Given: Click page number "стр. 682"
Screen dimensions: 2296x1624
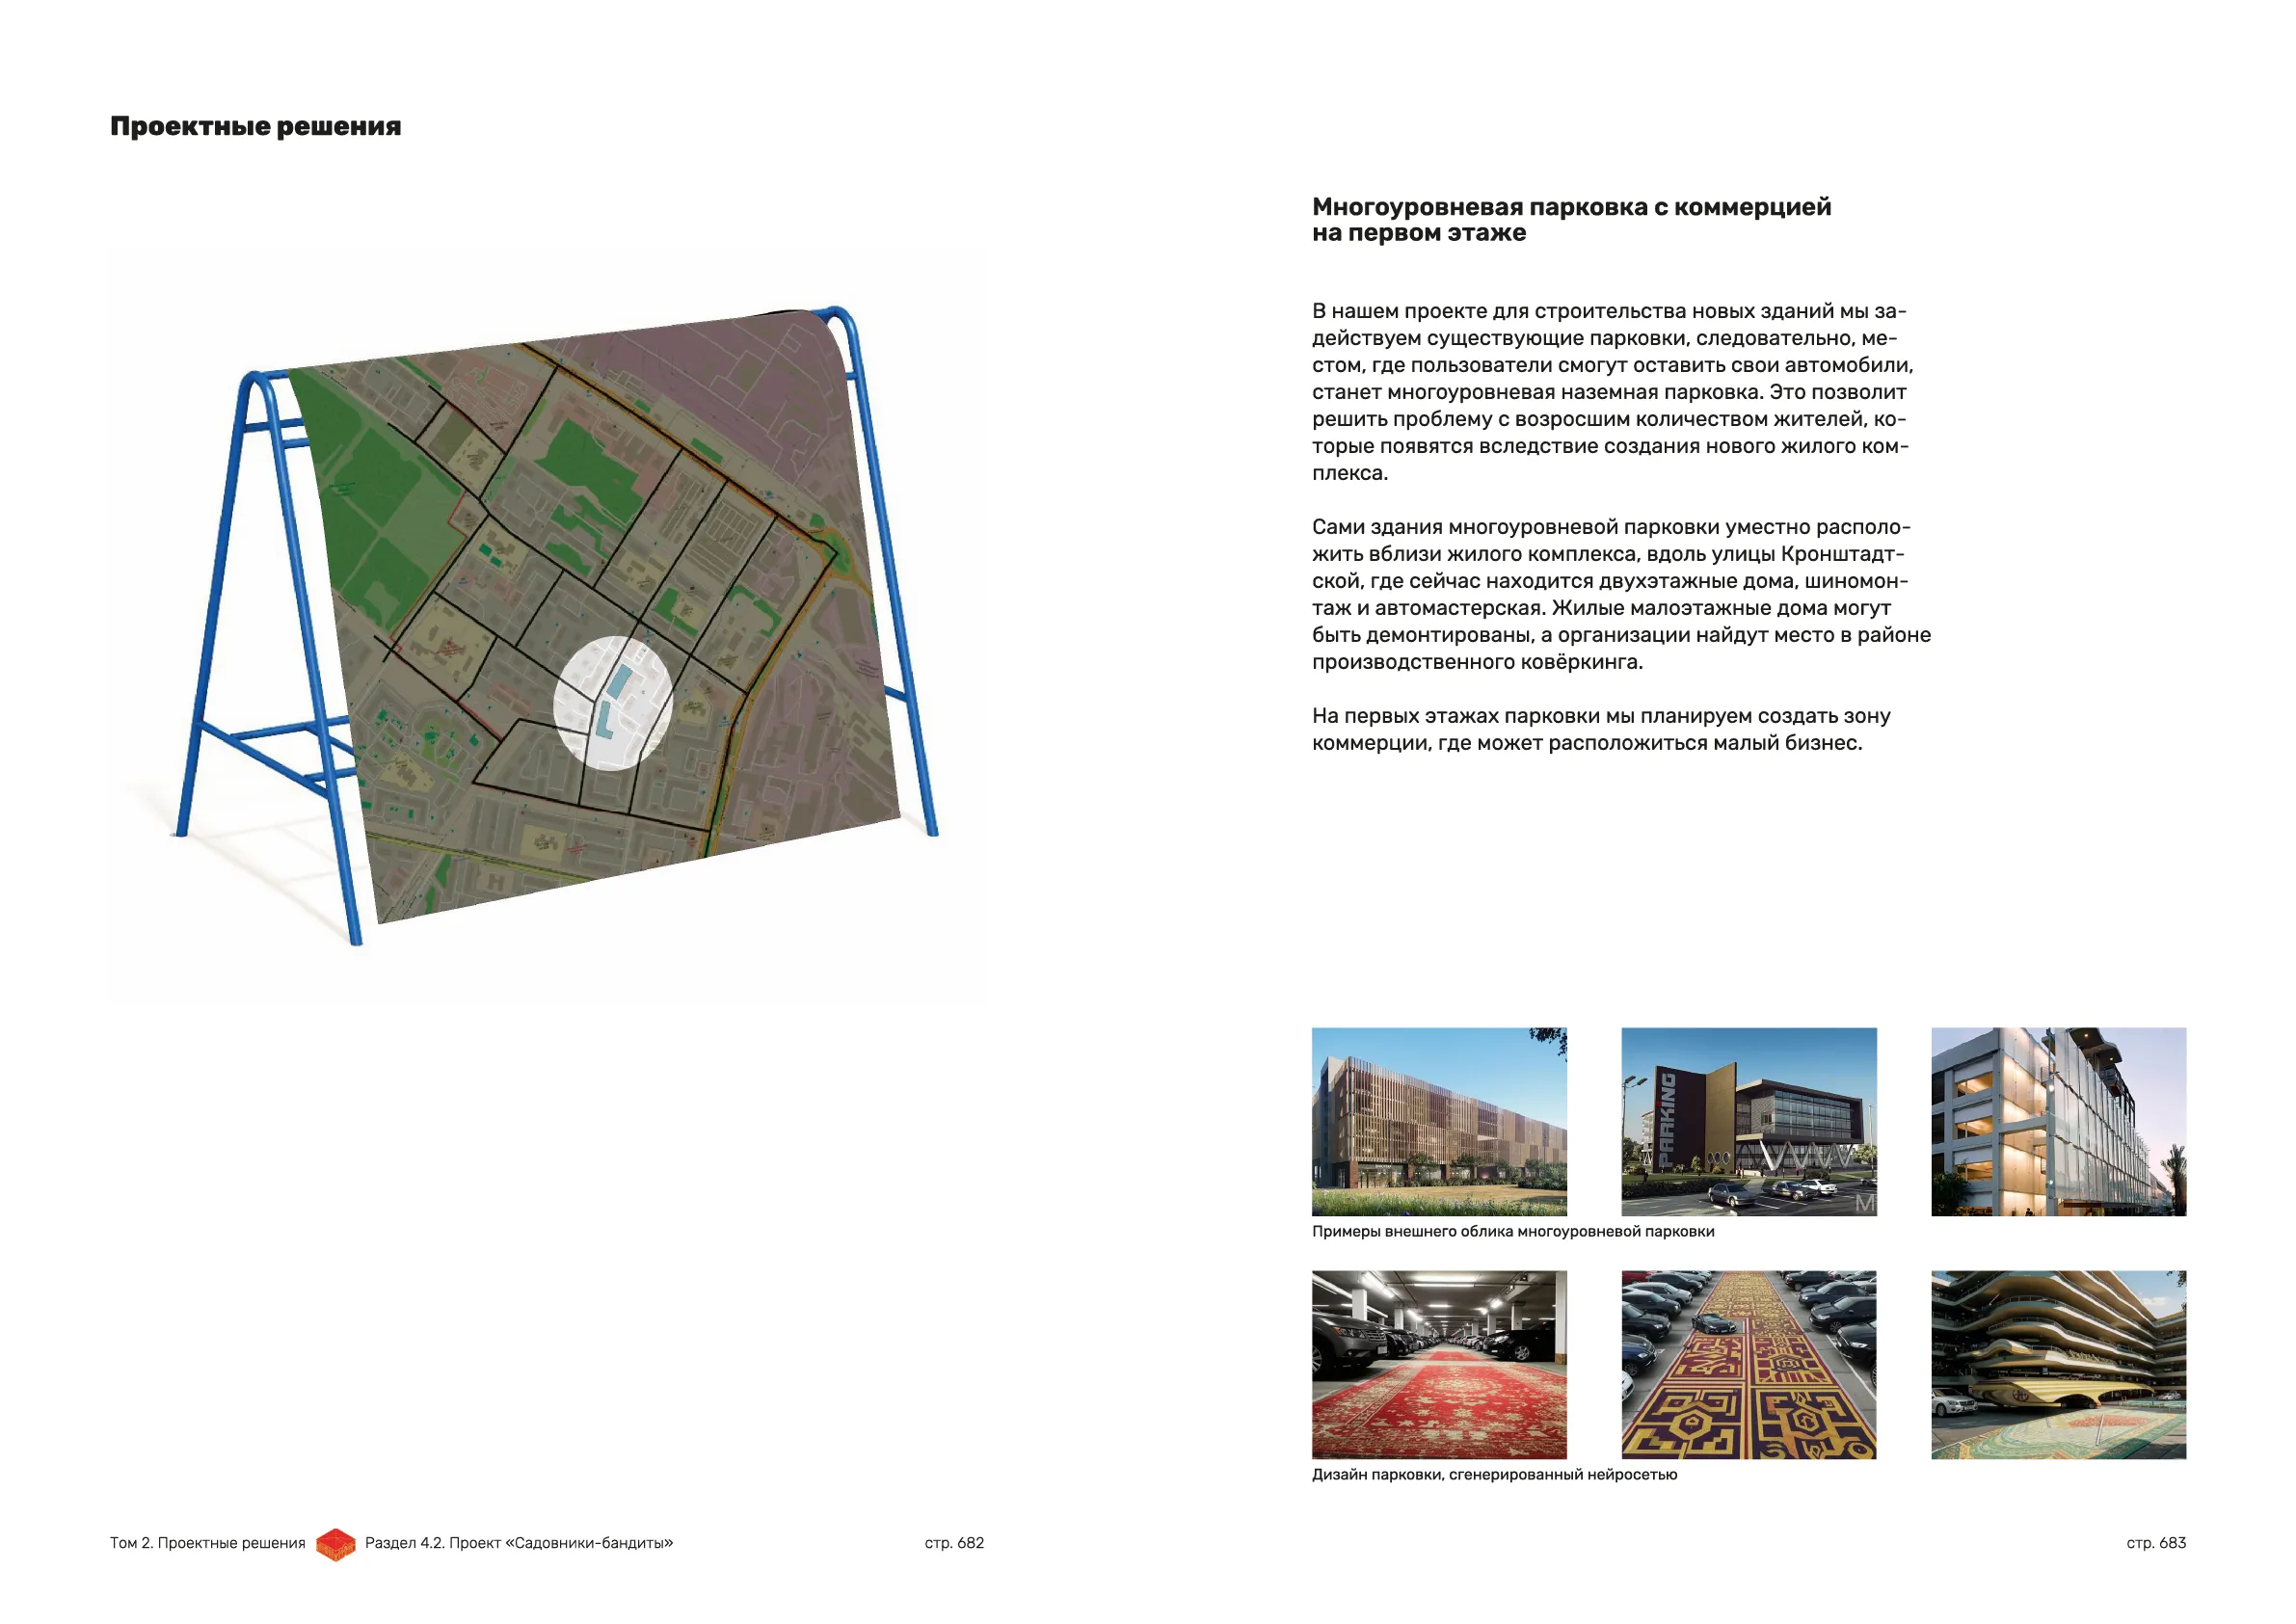Looking at the screenshot, I should 953,1543.
